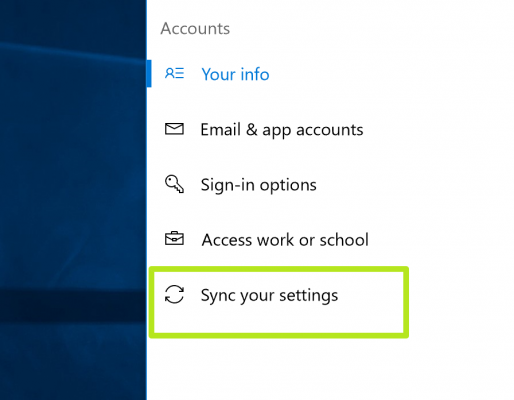Click the blue selection bar beside Your info

(x=149, y=74)
